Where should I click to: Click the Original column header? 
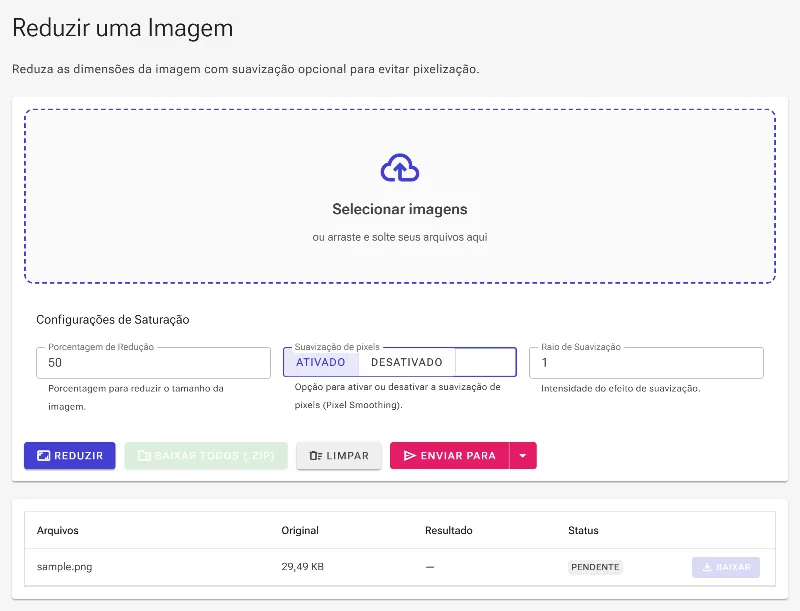point(300,530)
